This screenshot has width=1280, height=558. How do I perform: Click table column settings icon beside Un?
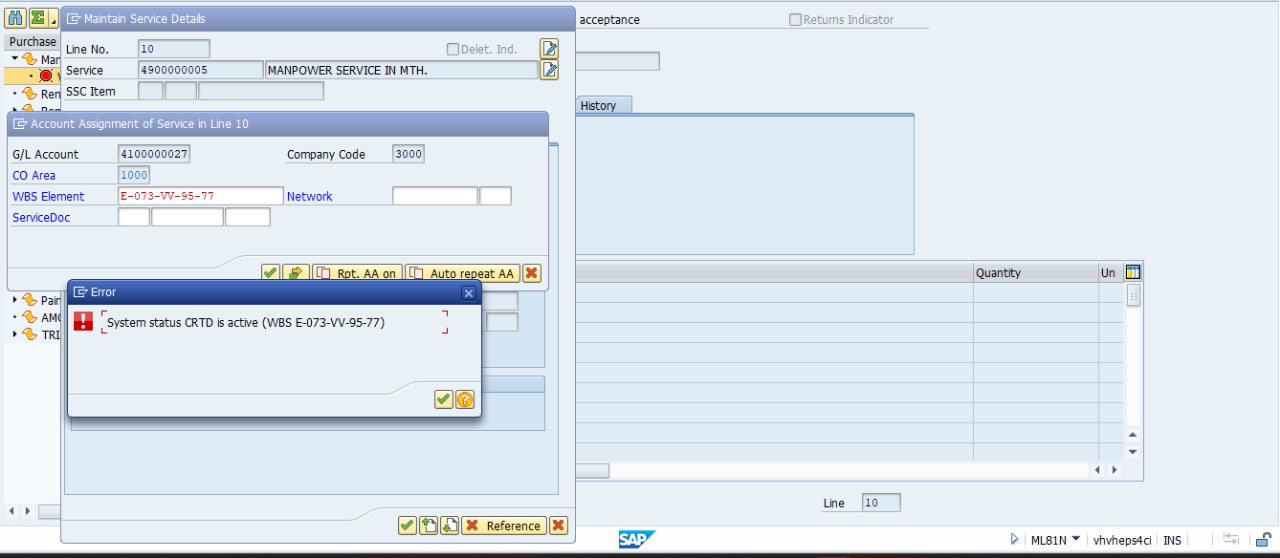[x=1133, y=272]
